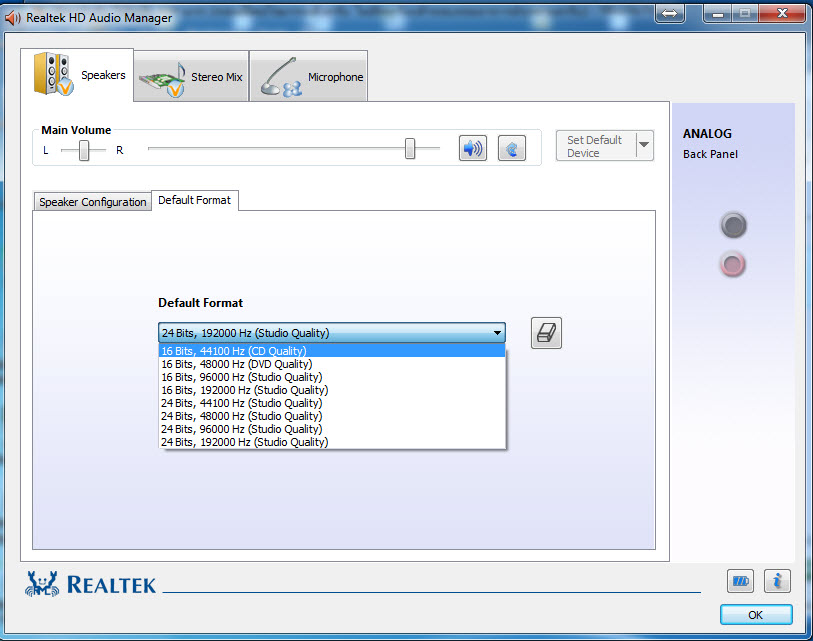The height and width of the screenshot is (641, 813).
Task: Click the gray back panel audio jack
Action: coord(733,226)
